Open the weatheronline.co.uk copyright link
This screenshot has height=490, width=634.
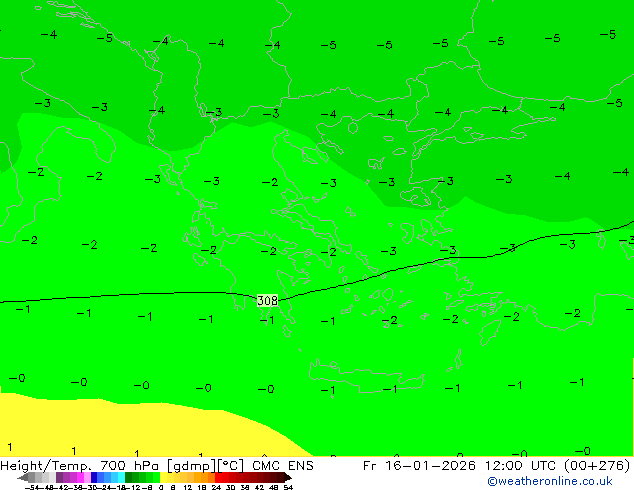[550, 481]
